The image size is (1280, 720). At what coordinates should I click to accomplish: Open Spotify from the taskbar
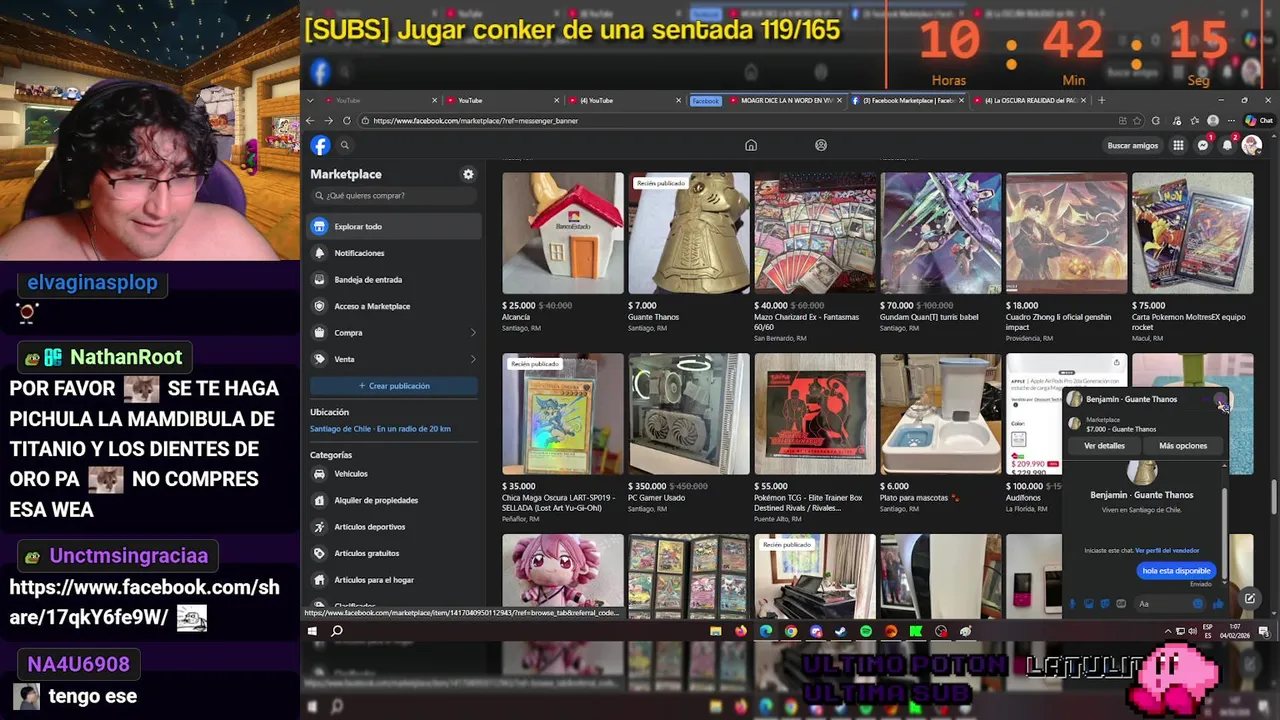[866, 631]
